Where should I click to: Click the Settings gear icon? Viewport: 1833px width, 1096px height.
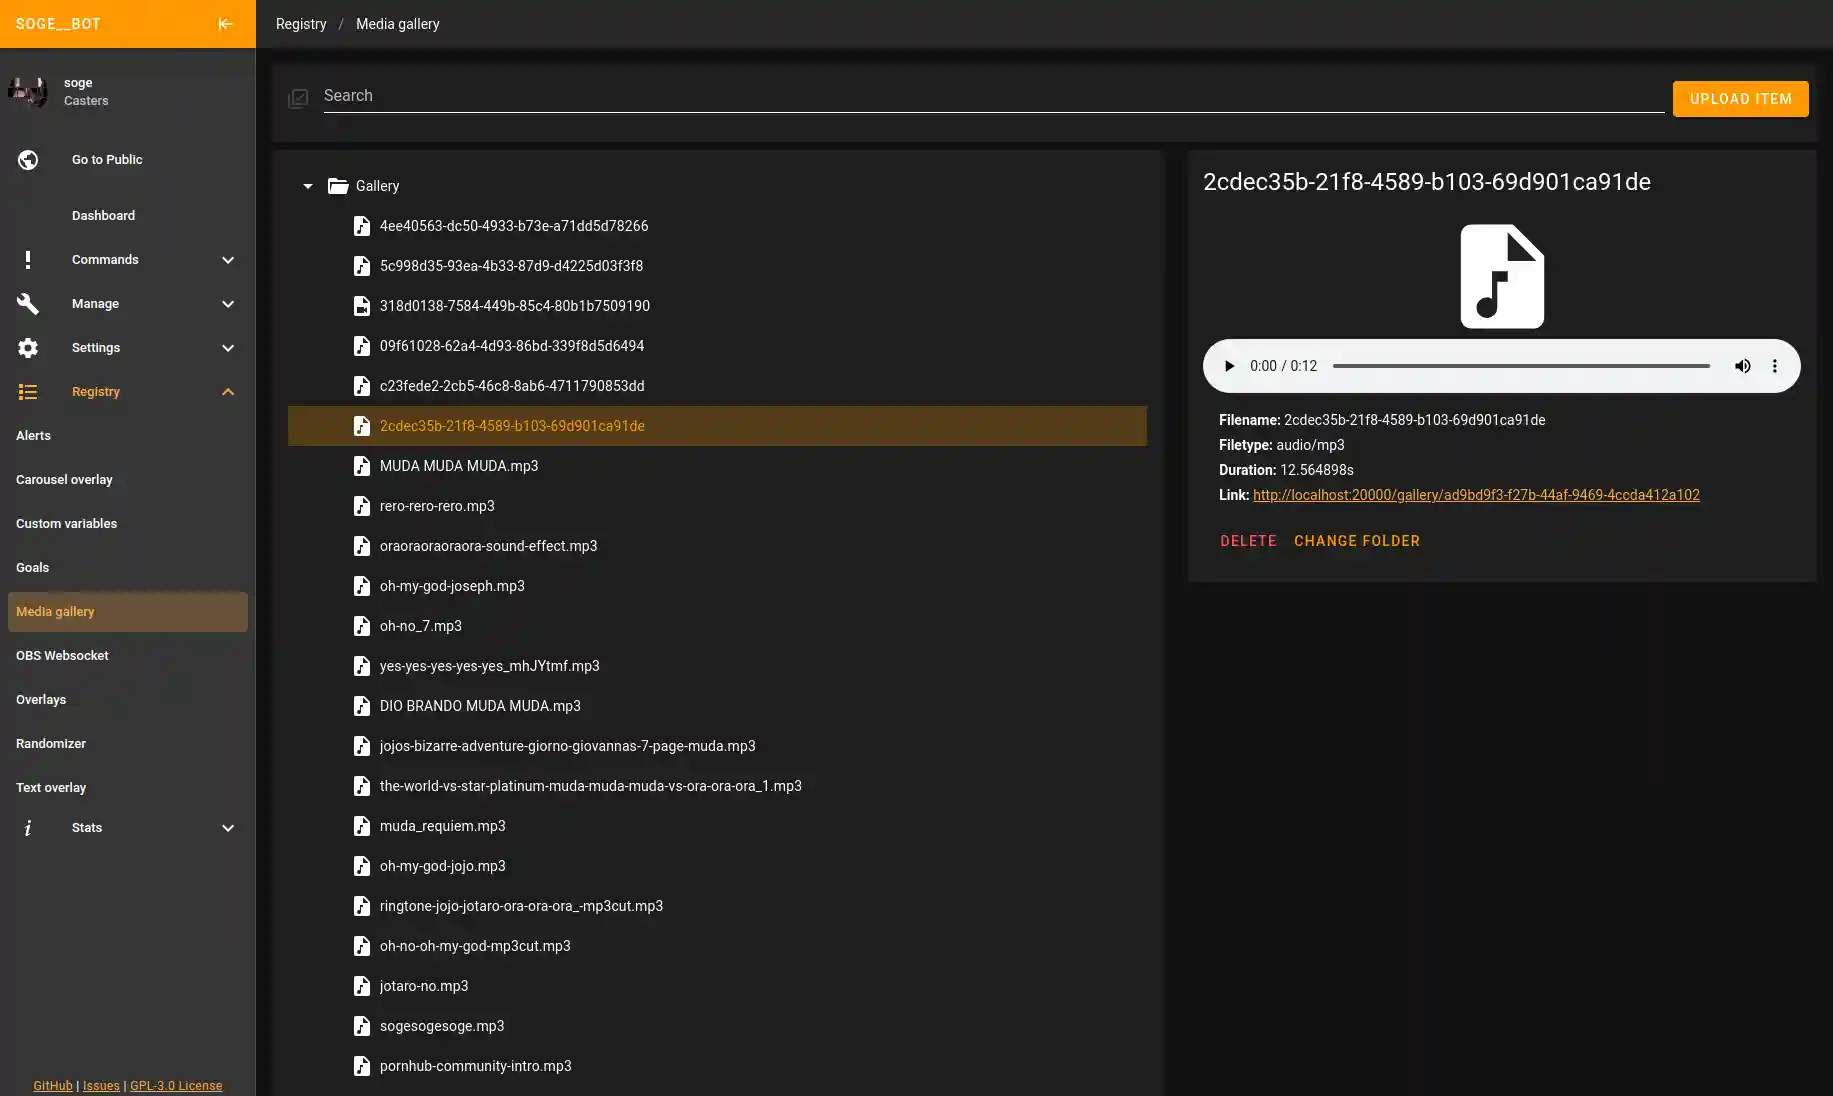pyautogui.click(x=28, y=348)
